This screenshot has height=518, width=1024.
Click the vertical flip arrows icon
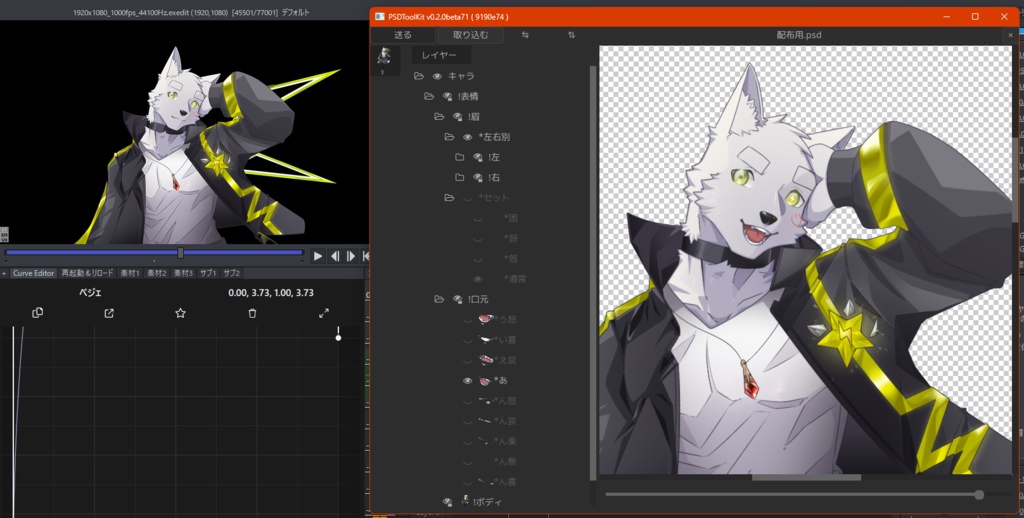tap(571, 35)
